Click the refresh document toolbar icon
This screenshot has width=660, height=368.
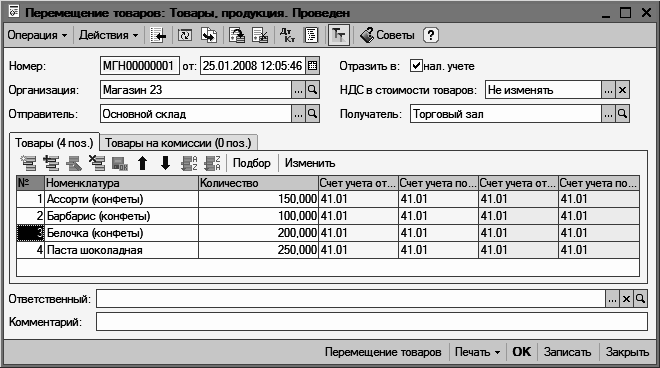tap(185, 35)
